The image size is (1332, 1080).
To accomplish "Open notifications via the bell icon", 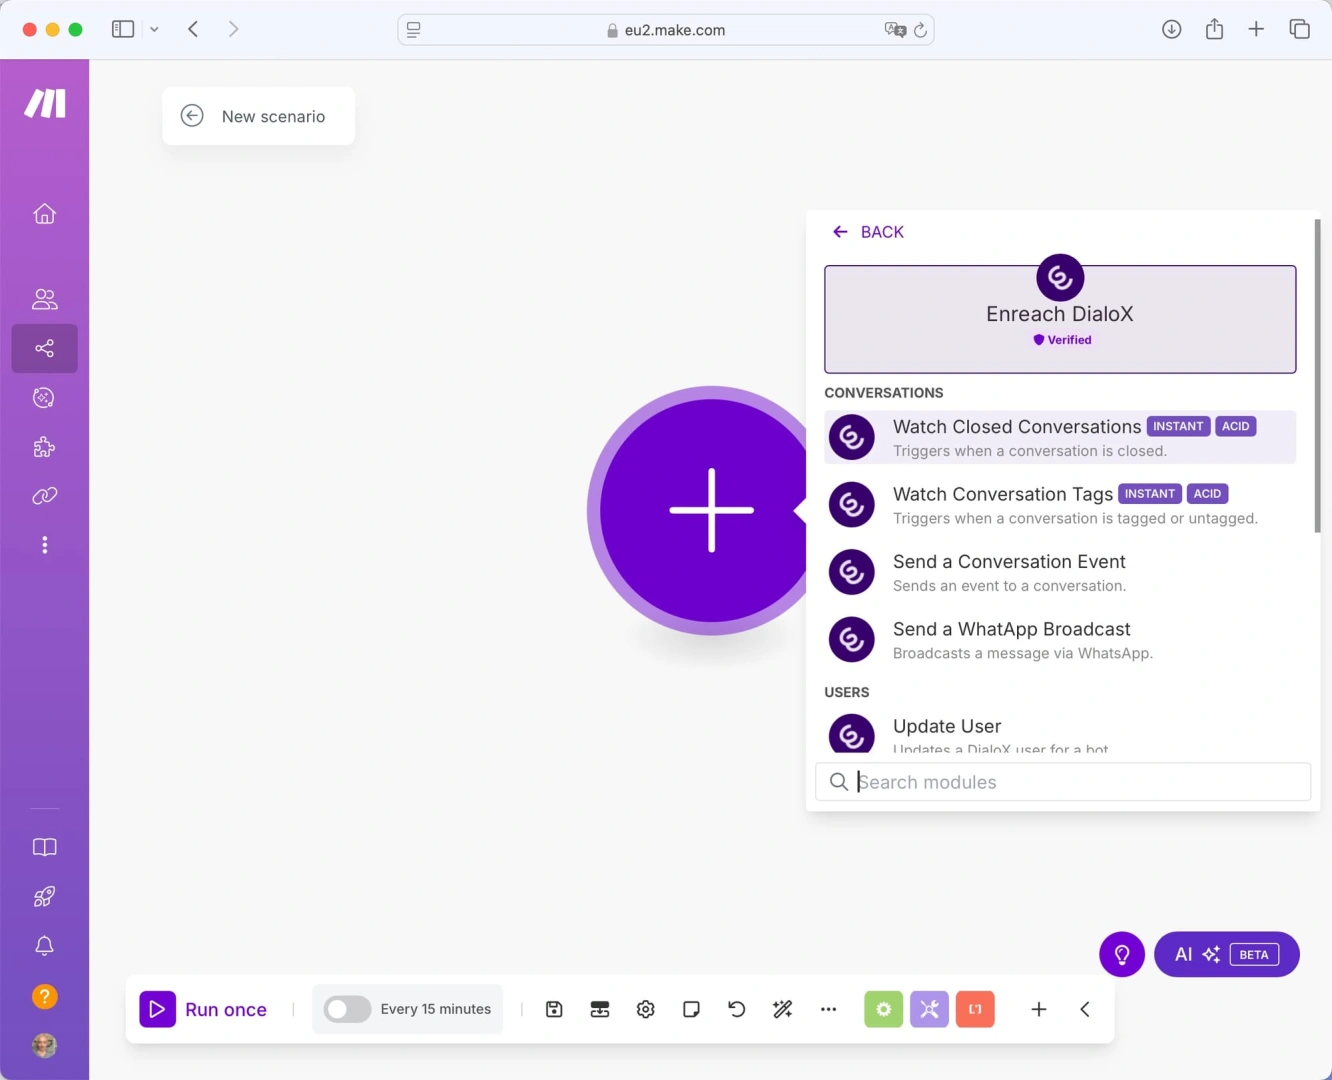I will coord(44,945).
